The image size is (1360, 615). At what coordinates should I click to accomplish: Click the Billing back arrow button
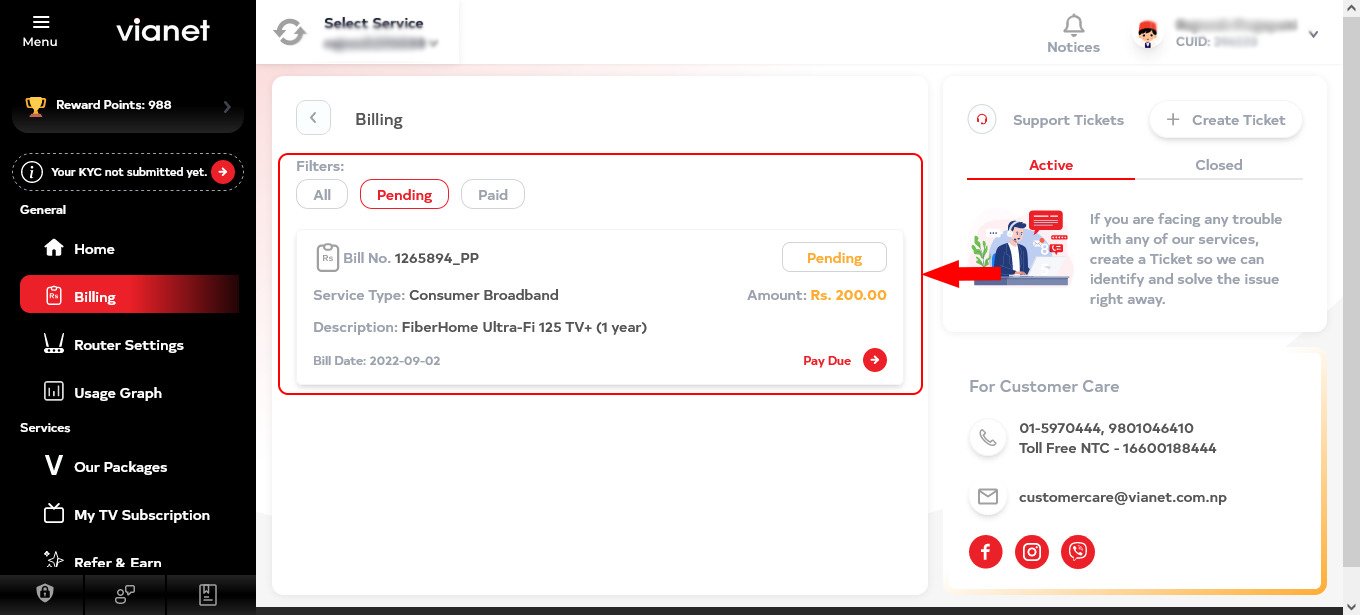point(313,118)
